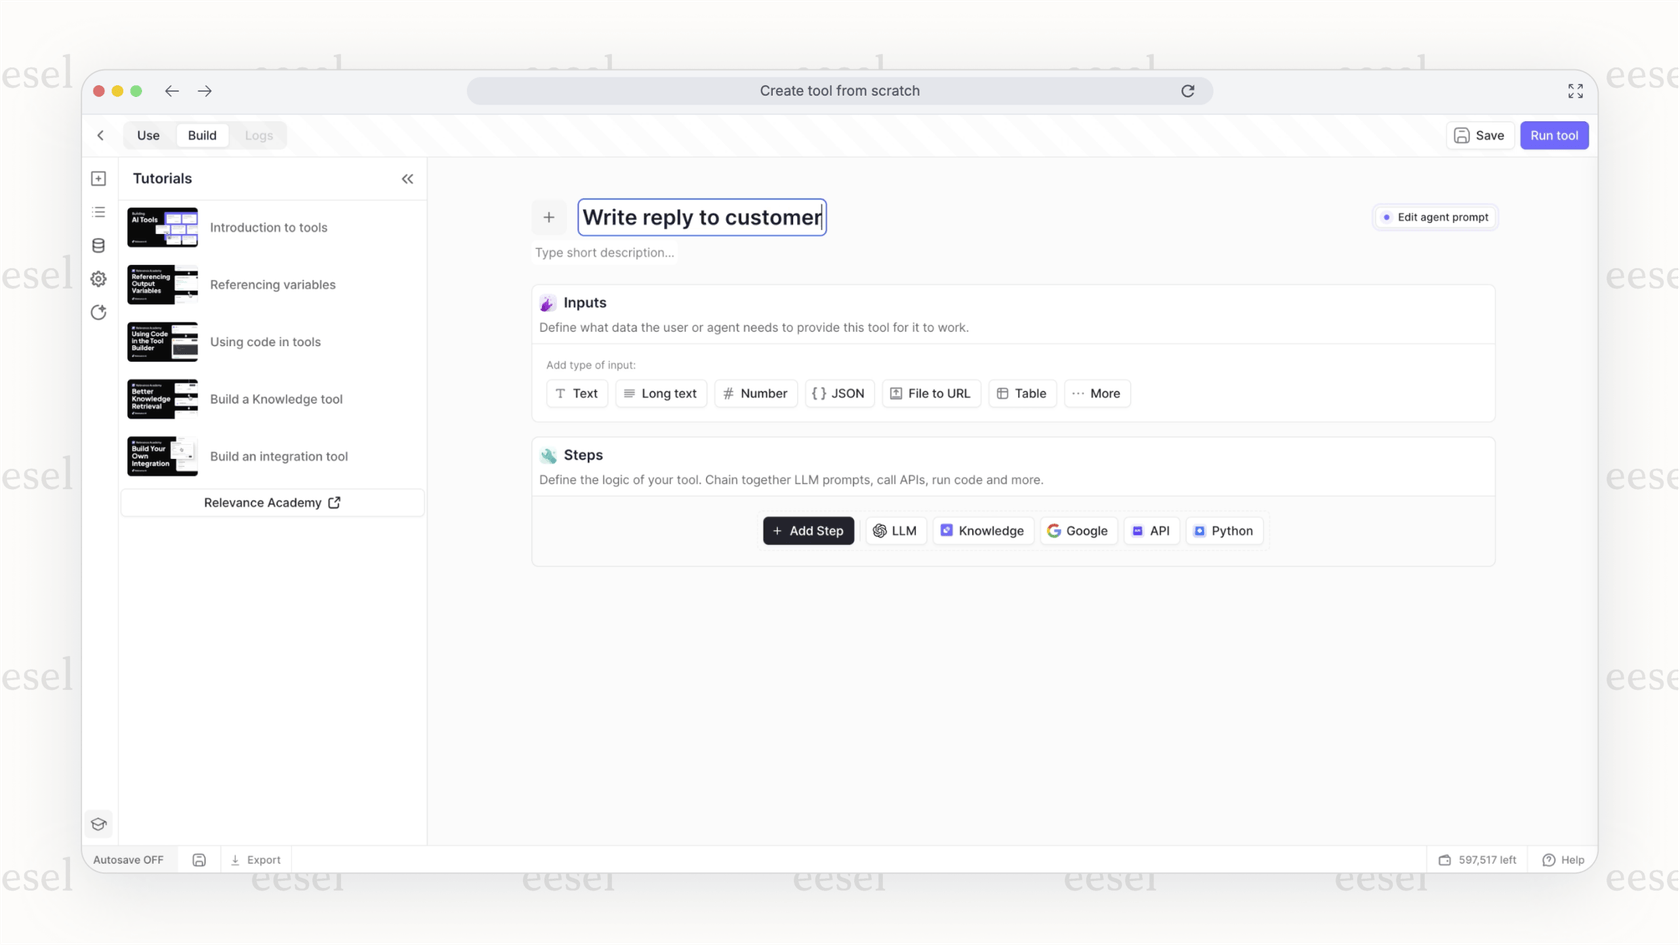Switch to the Use tab
This screenshot has width=1680, height=945.
148,135
